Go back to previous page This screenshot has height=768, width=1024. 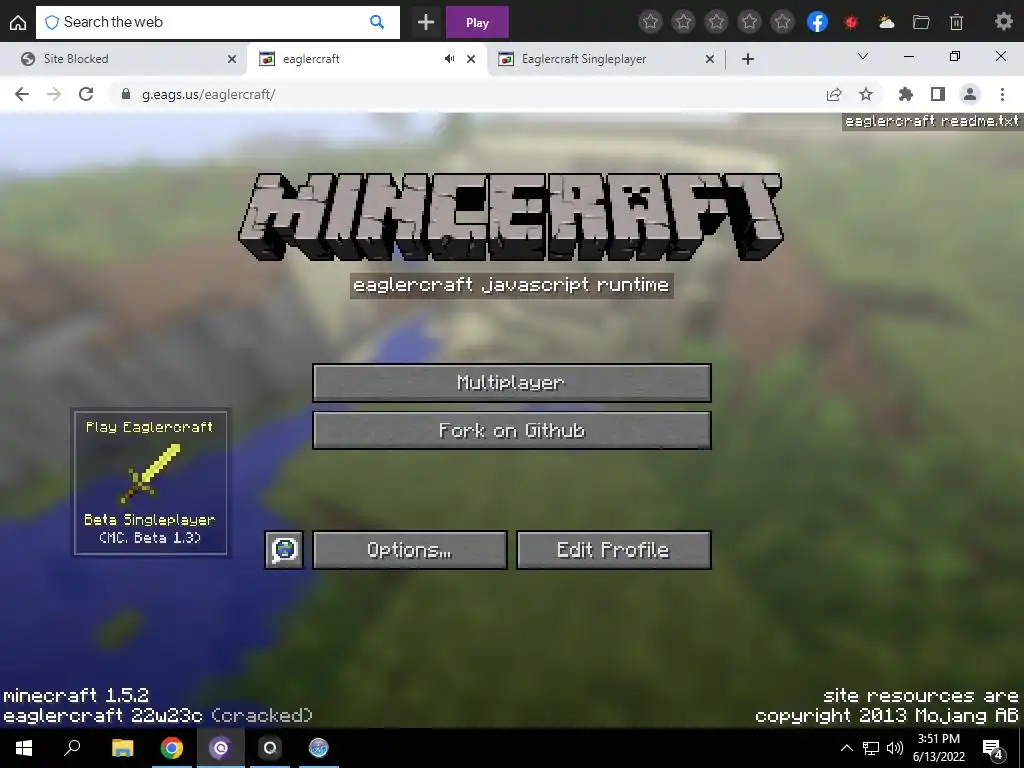[22, 94]
